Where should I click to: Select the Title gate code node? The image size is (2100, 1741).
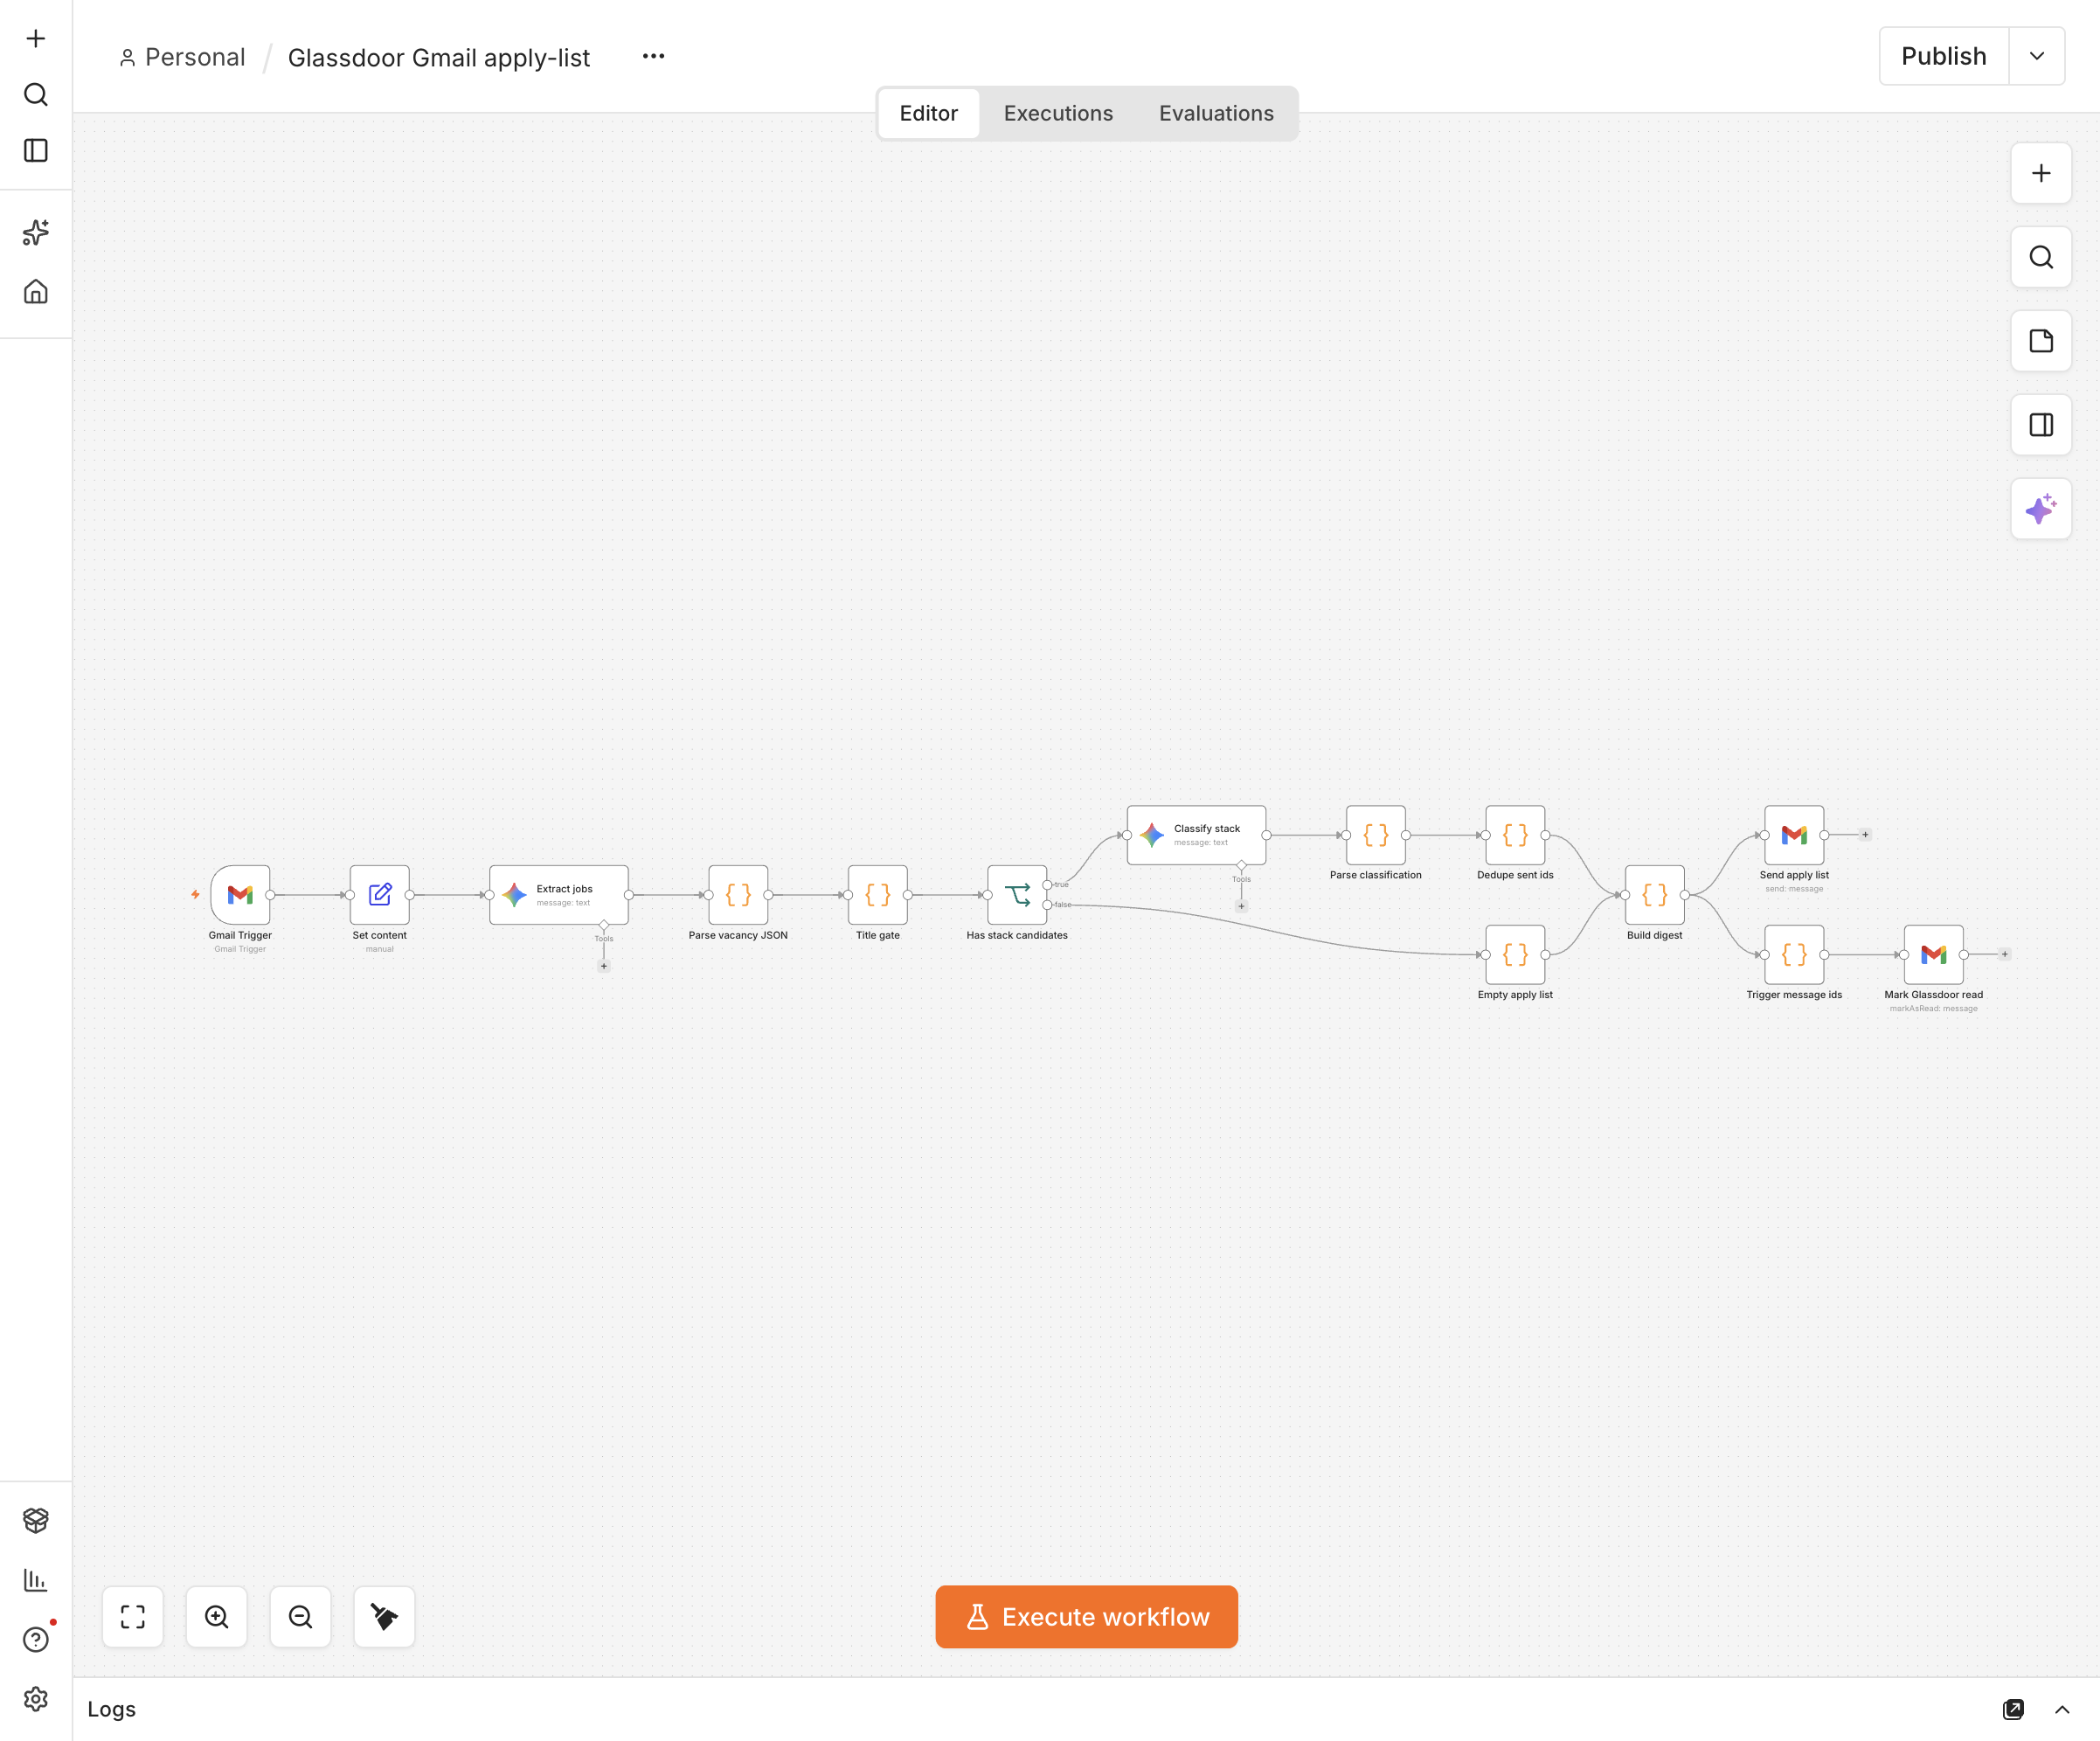click(x=878, y=895)
